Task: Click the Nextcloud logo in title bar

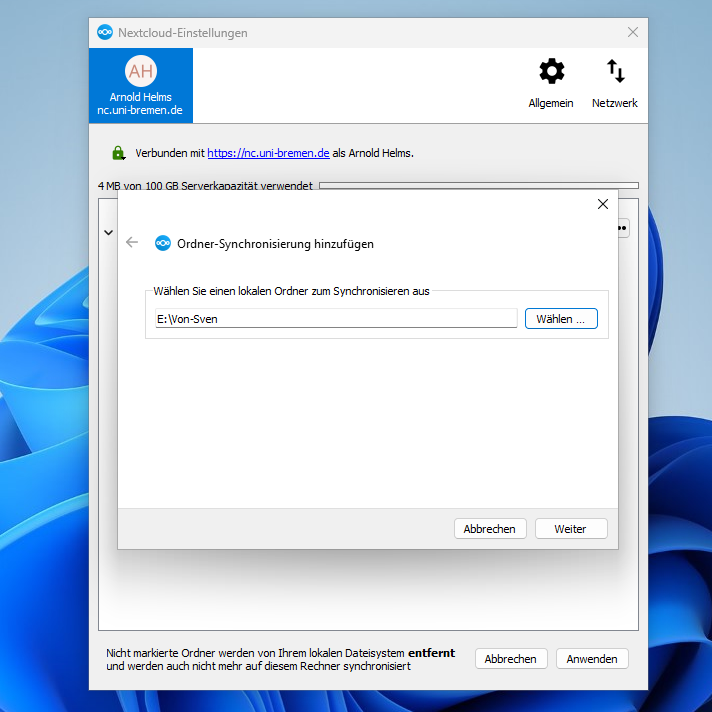Action: point(105,33)
